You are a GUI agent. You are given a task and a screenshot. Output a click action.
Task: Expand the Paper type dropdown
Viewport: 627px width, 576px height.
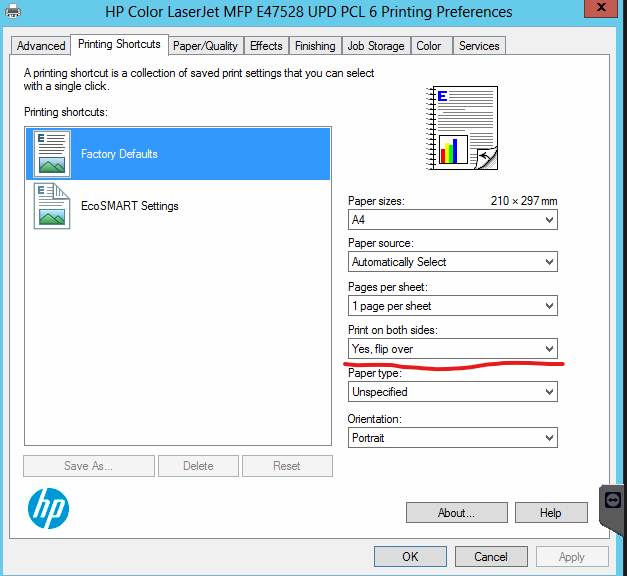tap(453, 392)
